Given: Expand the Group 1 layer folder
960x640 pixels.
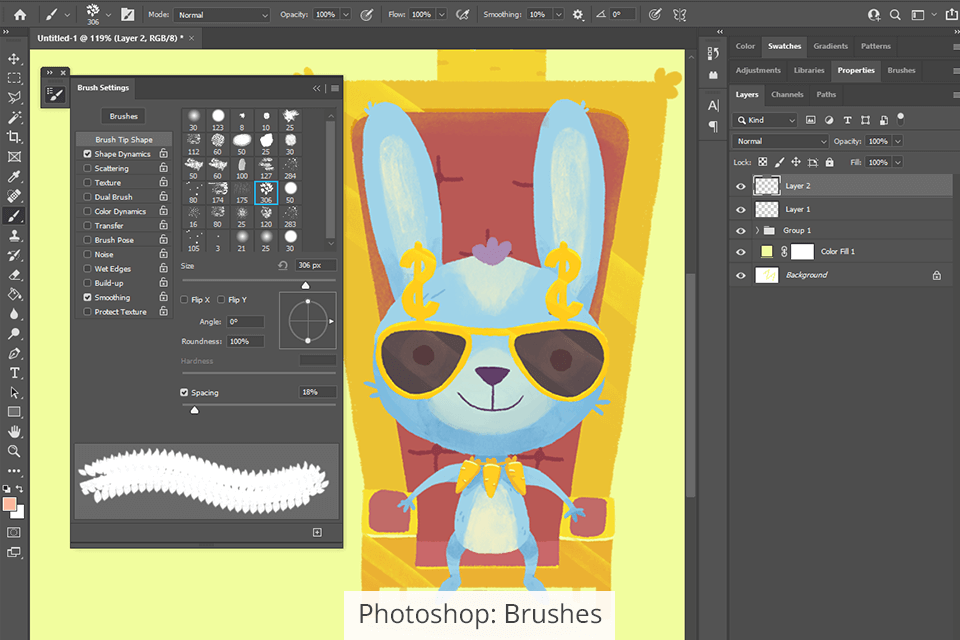Looking at the screenshot, I should coord(757,230).
